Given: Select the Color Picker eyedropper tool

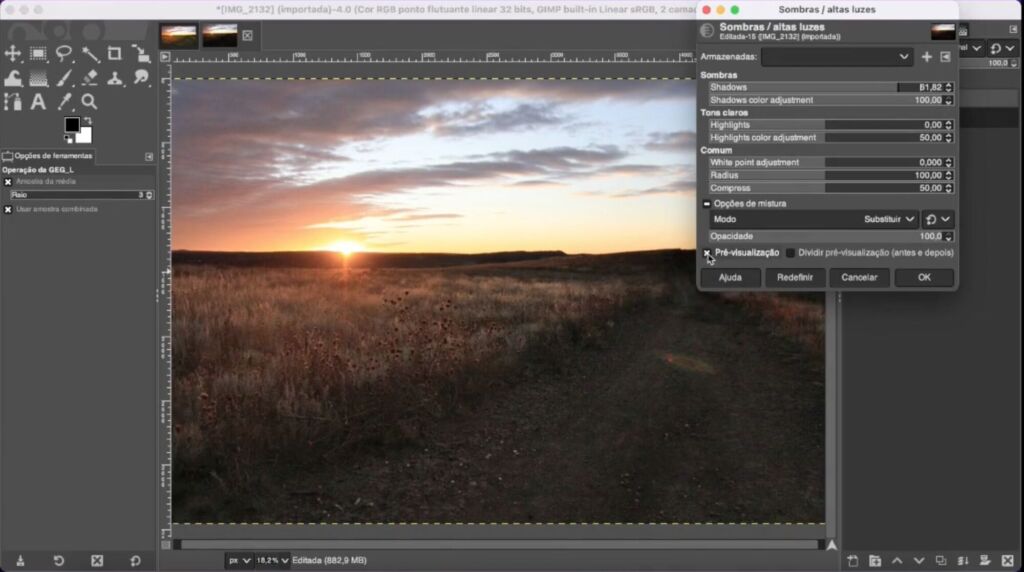Looking at the screenshot, I should 64,102.
